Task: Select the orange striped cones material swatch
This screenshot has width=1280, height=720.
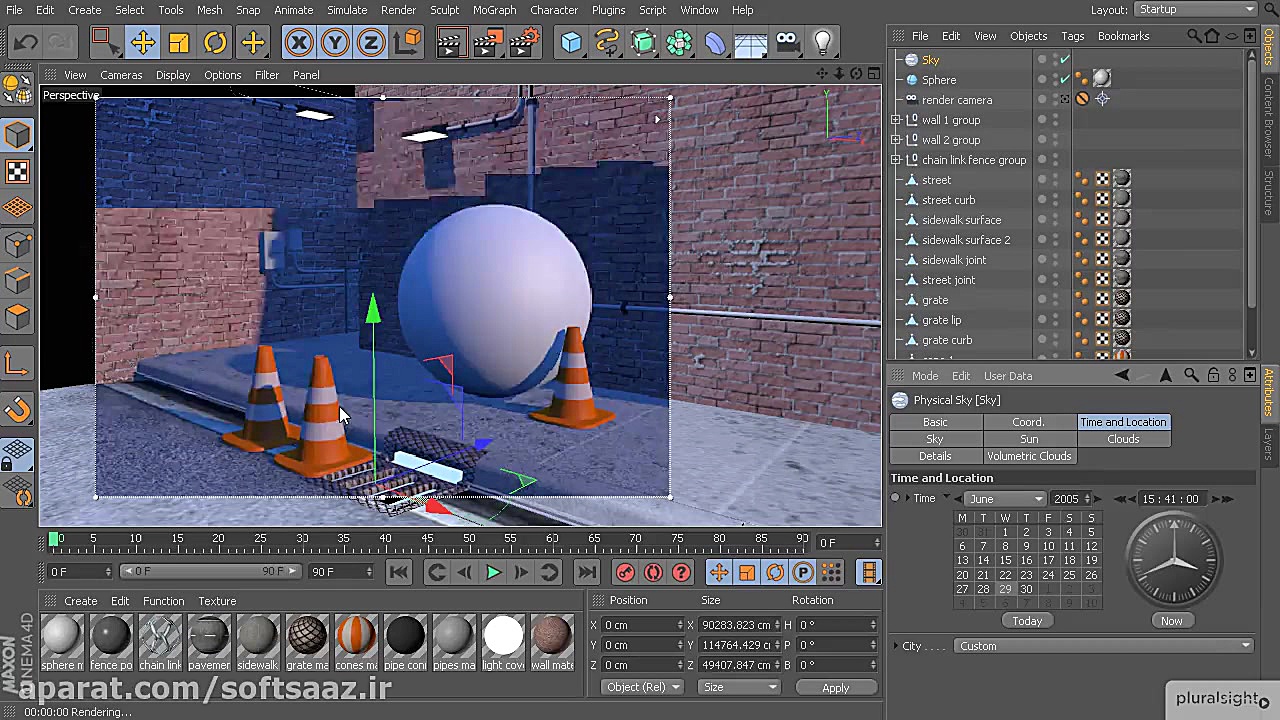Action: coord(355,636)
